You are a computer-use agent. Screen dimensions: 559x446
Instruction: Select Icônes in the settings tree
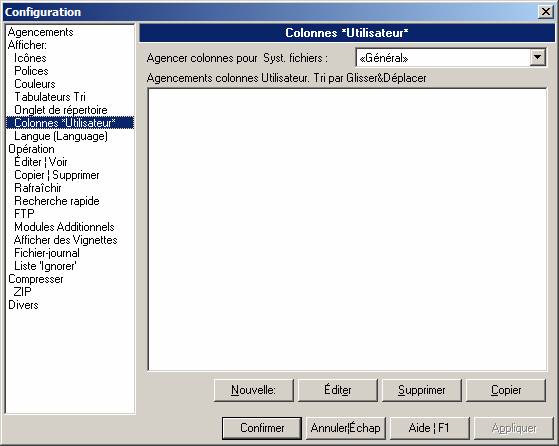click(30, 58)
